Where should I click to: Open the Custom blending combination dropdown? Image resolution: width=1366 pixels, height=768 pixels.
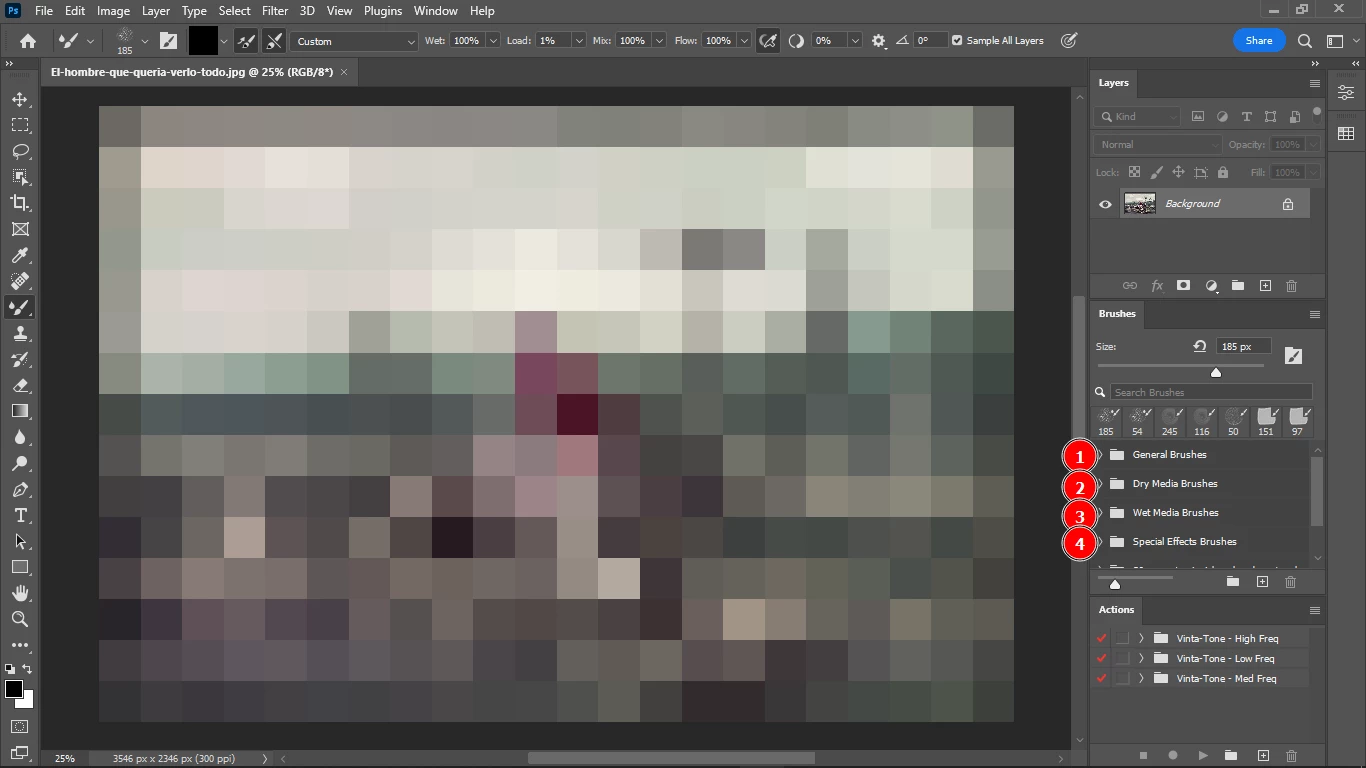[355, 41]
